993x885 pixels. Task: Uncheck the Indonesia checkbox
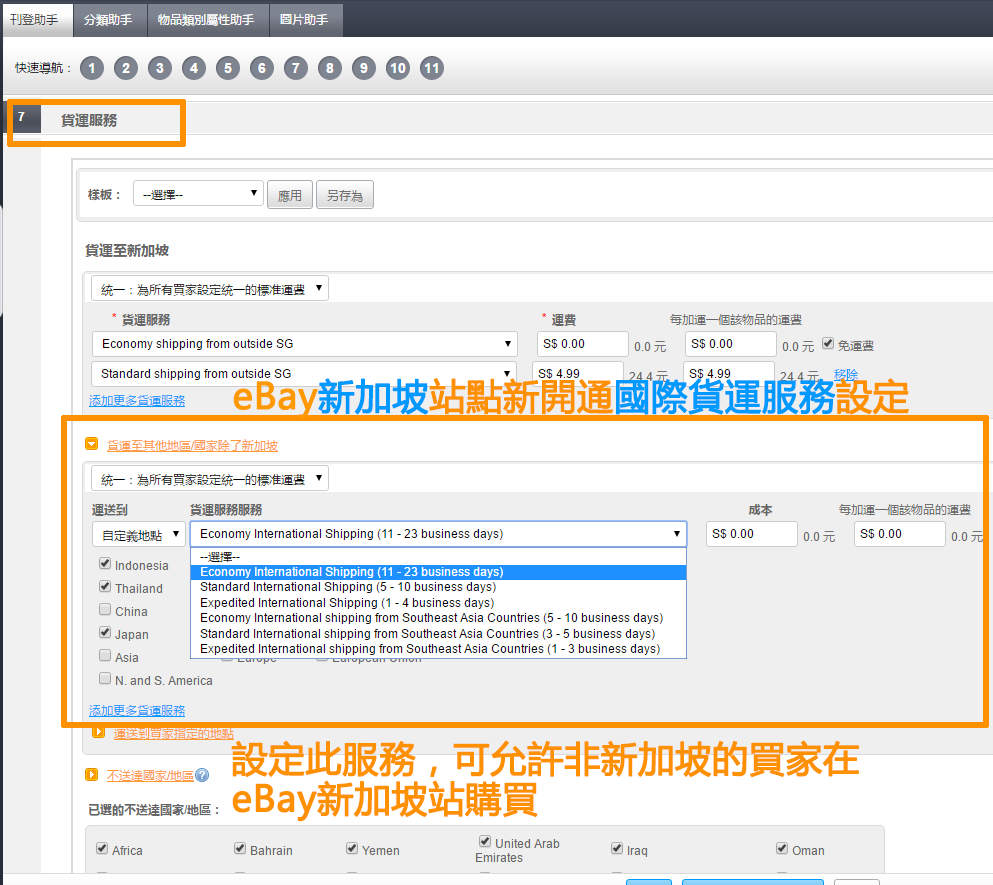[x=105, y=563]
